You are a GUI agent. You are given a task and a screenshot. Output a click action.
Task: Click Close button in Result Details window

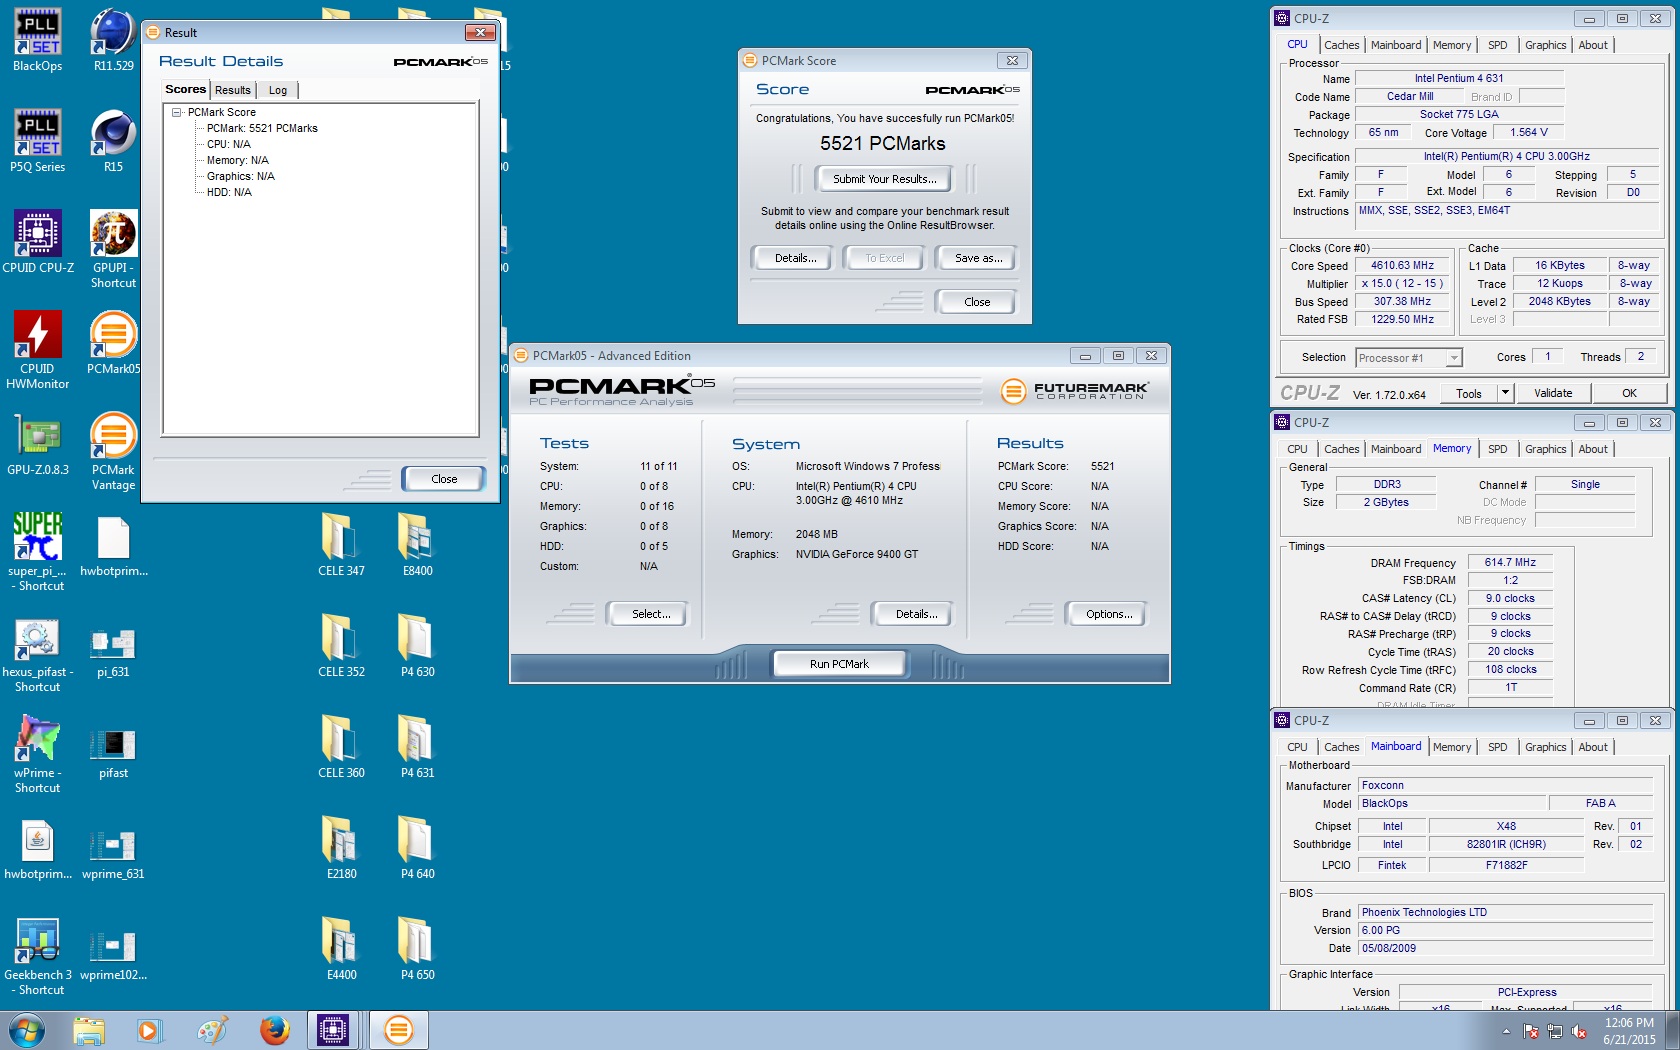tap(444, 479)
